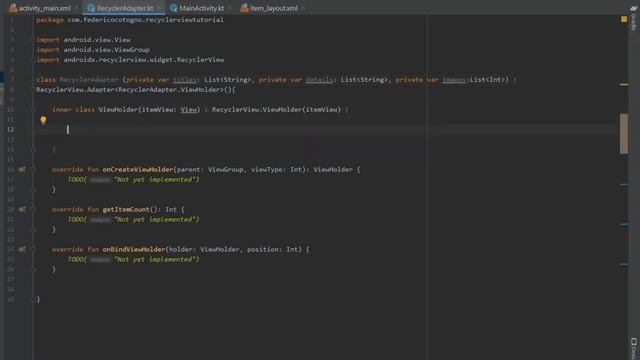Screen dimensions: 640x360
Task: Click the import android.view.ViewGroup line
Action: point(93,50)
